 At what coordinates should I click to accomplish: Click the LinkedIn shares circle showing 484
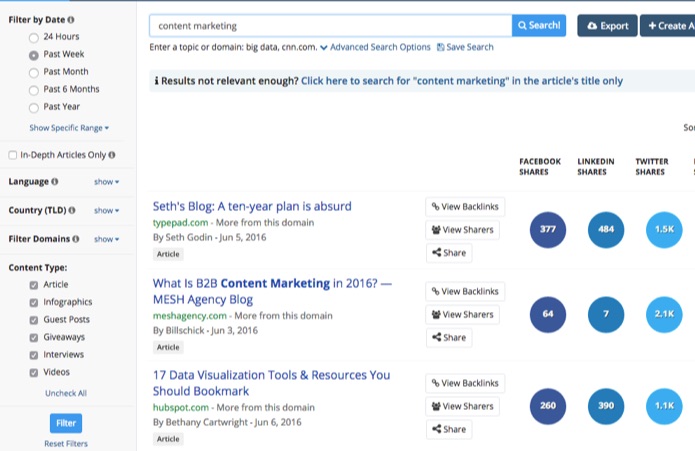coord(606,229)
